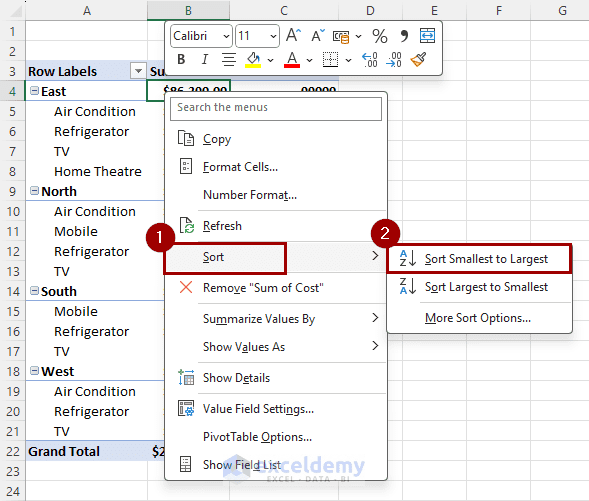The image size is (589, 501).
Task: Decrease font size in mini toolbar
Action: click(x=318, y=36)
